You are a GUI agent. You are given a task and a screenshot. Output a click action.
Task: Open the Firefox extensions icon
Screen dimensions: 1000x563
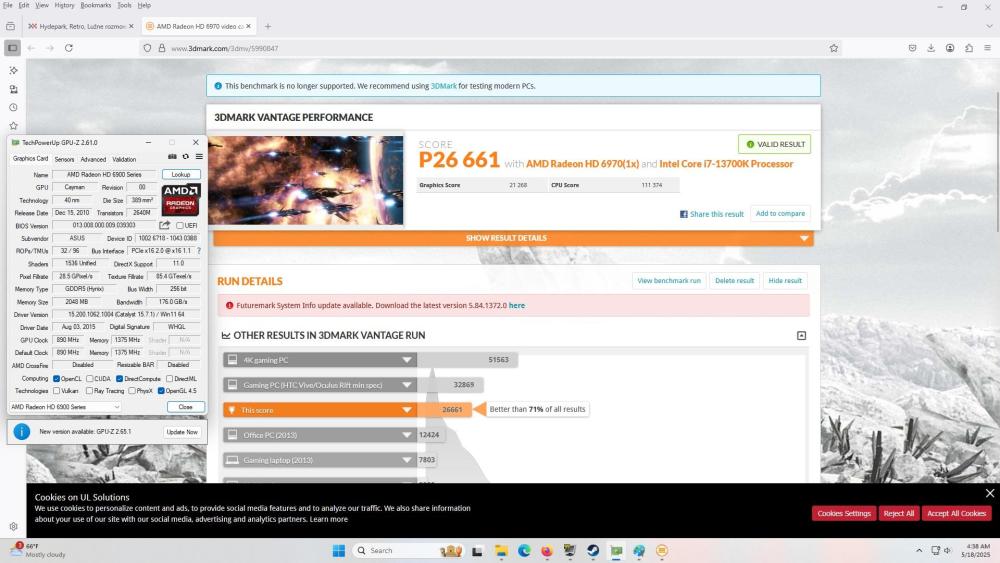(969, 48)
